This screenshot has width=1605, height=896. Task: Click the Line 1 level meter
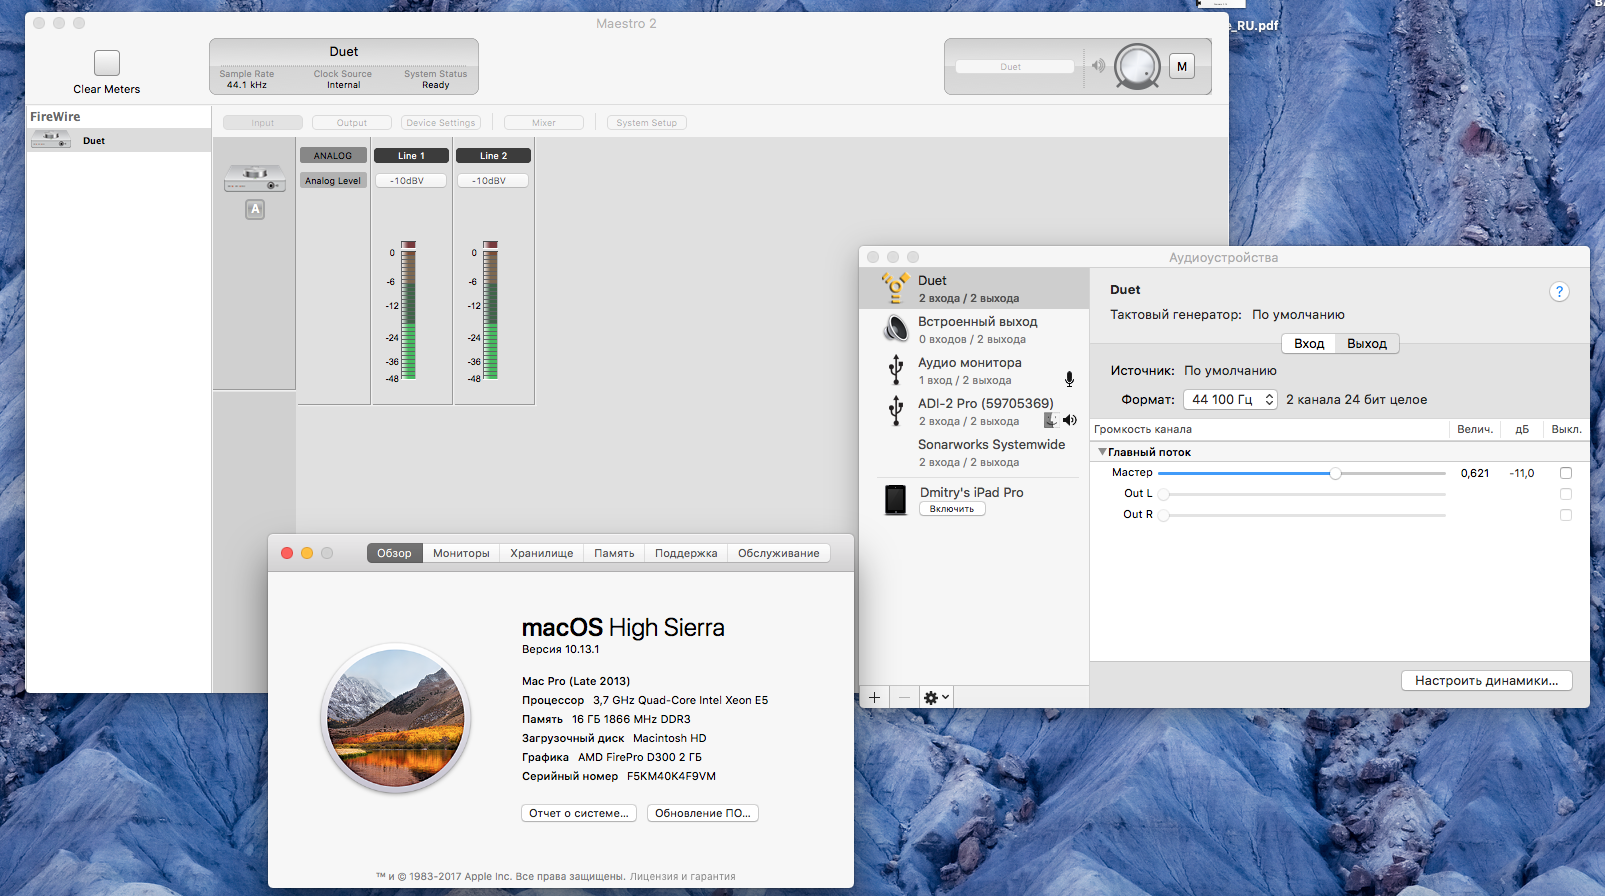(409, 310)
